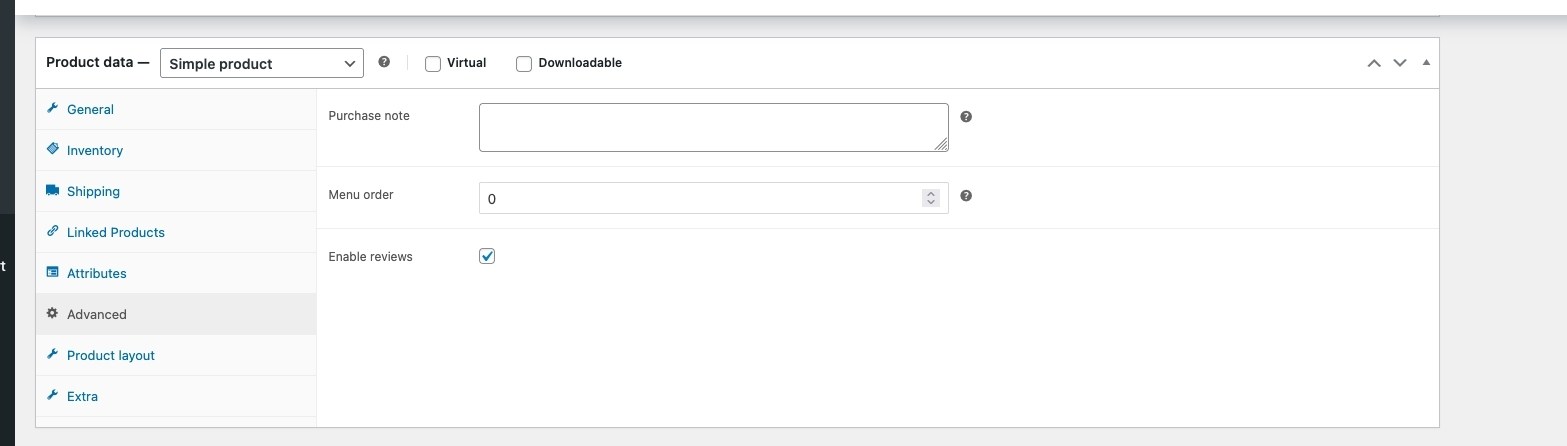The height and width of the screenshot is (446, 1567).
Task: Click help icon beside product type dropdown
Action: pos(384,62)
